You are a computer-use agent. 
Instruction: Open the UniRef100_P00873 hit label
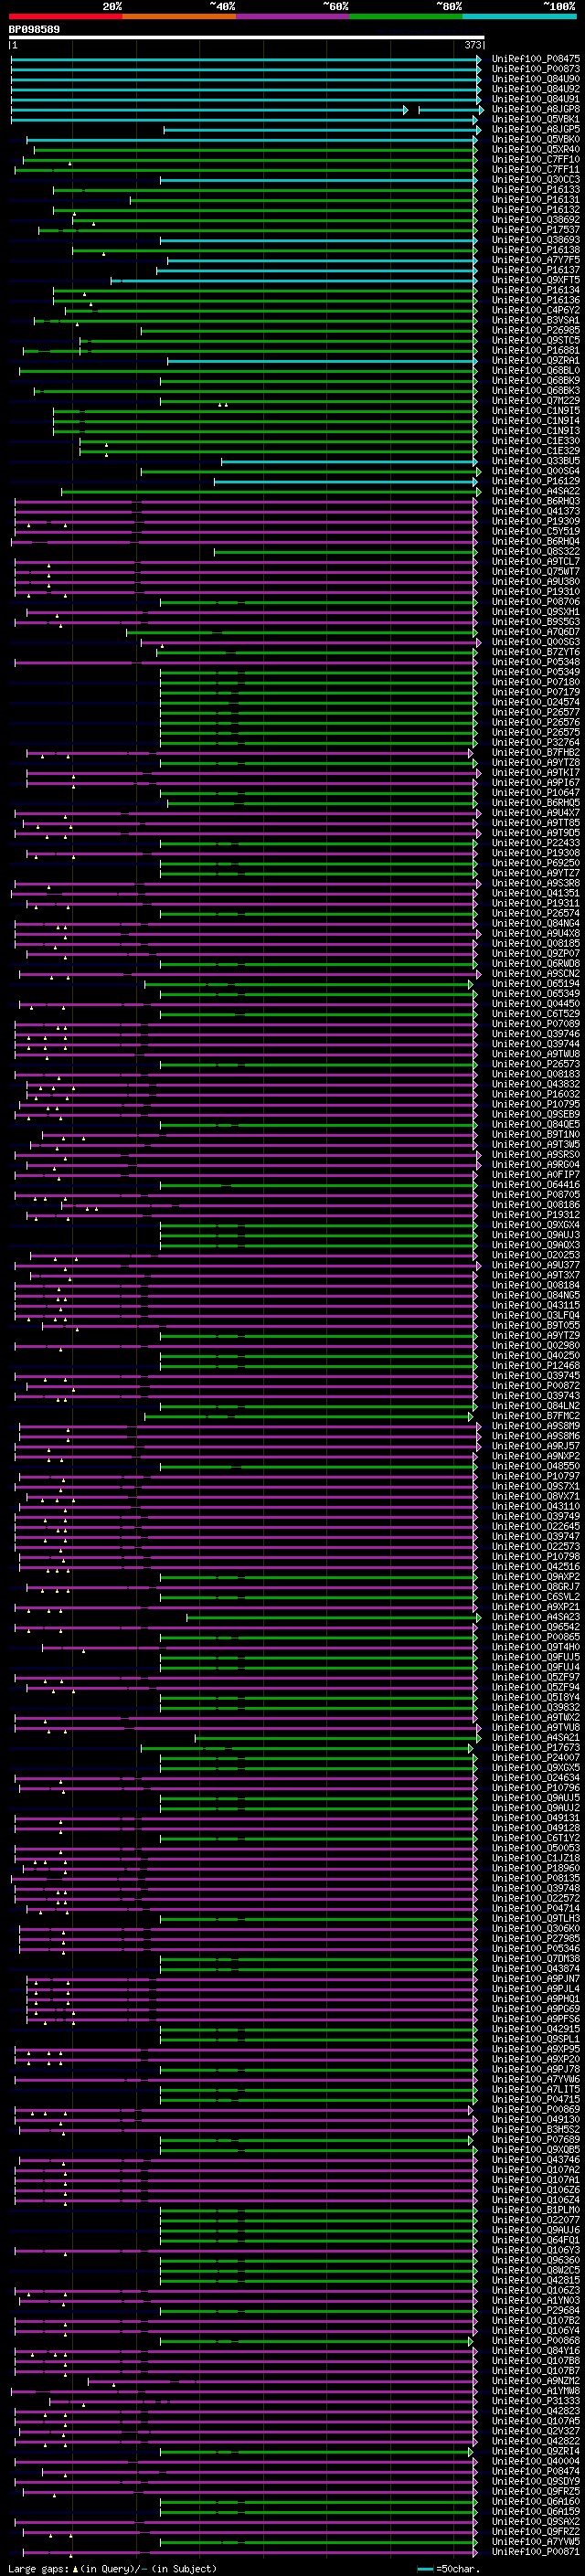coord(536,69)
